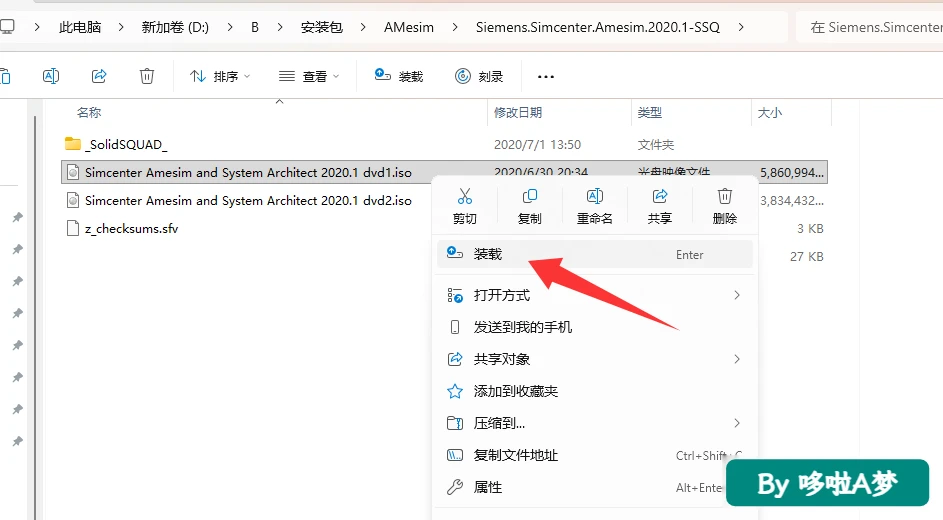Click 此电脑 in the address bar
Viewport: 943px width, 520px height.
pos(80,27)
